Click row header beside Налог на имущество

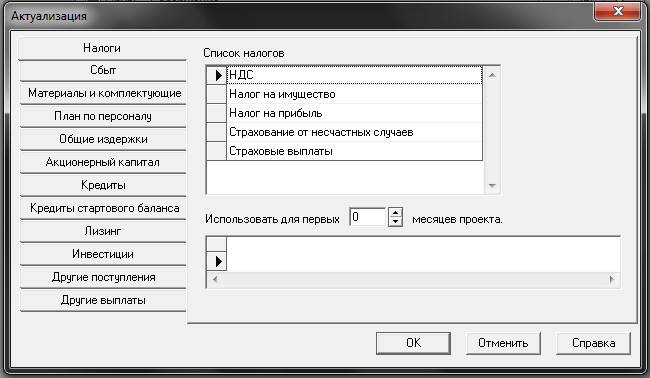tap(216, 94)
